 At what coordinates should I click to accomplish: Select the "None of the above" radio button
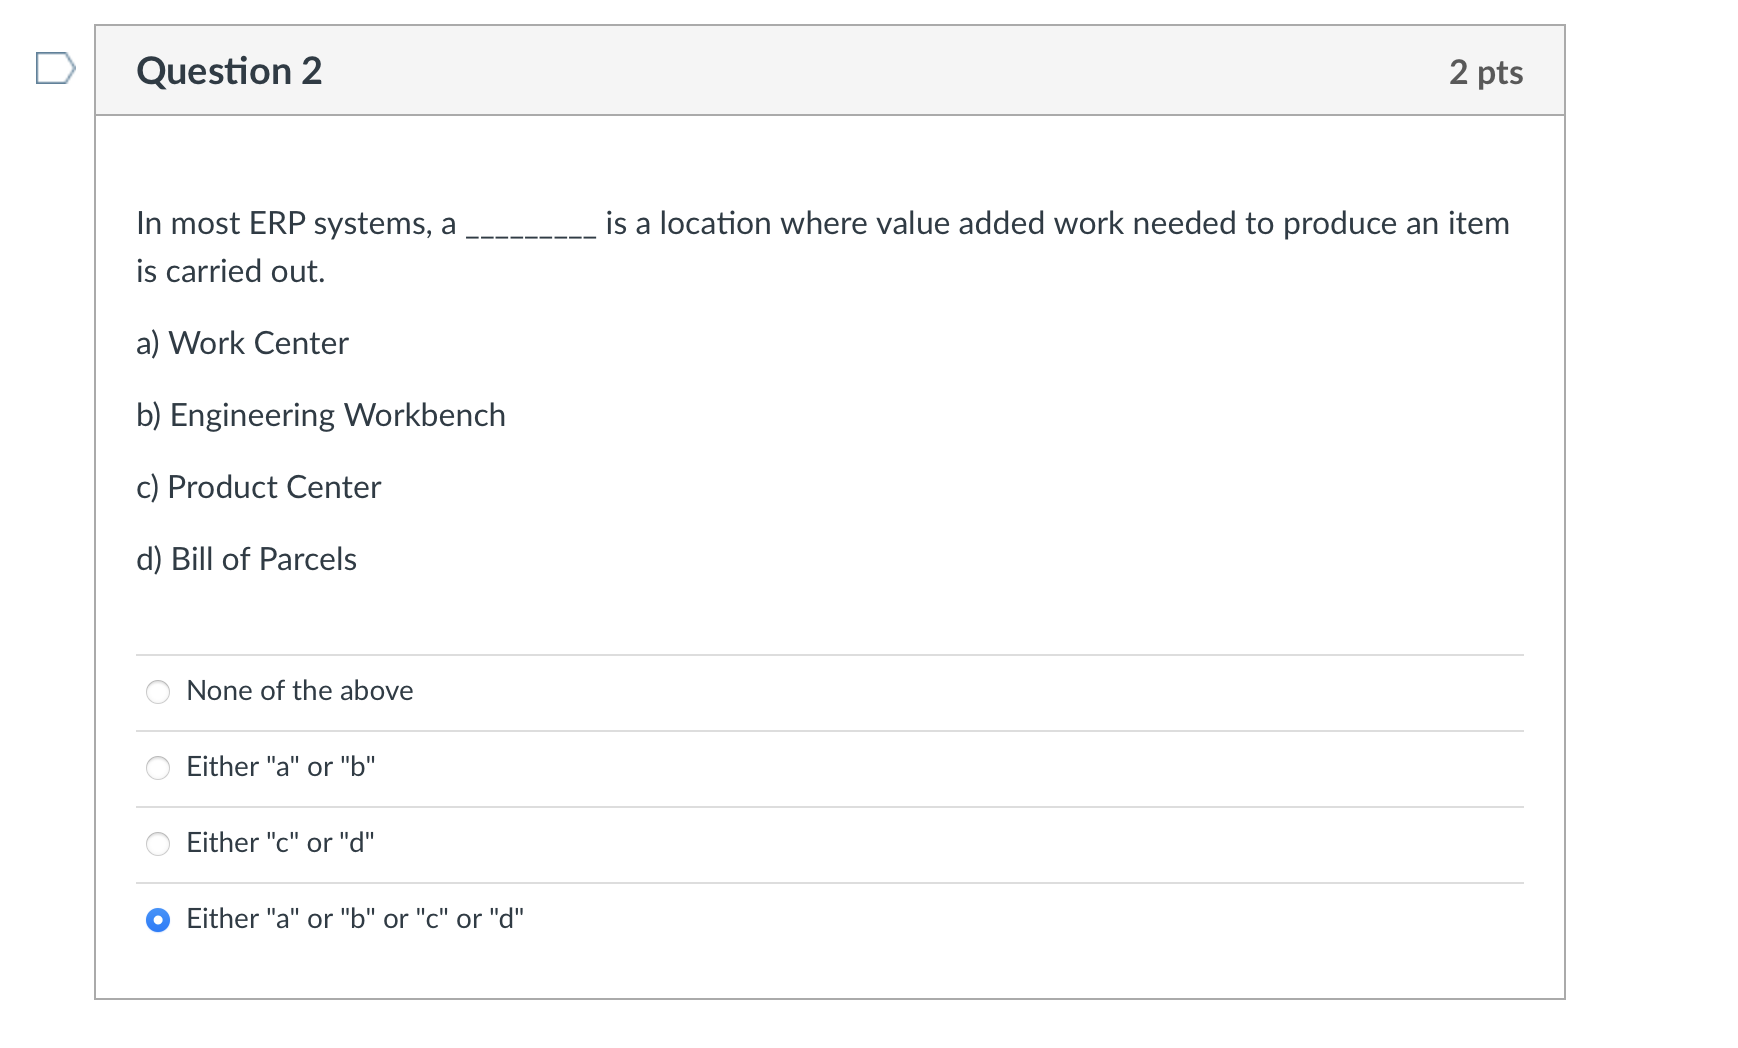[x=158, y=692]
